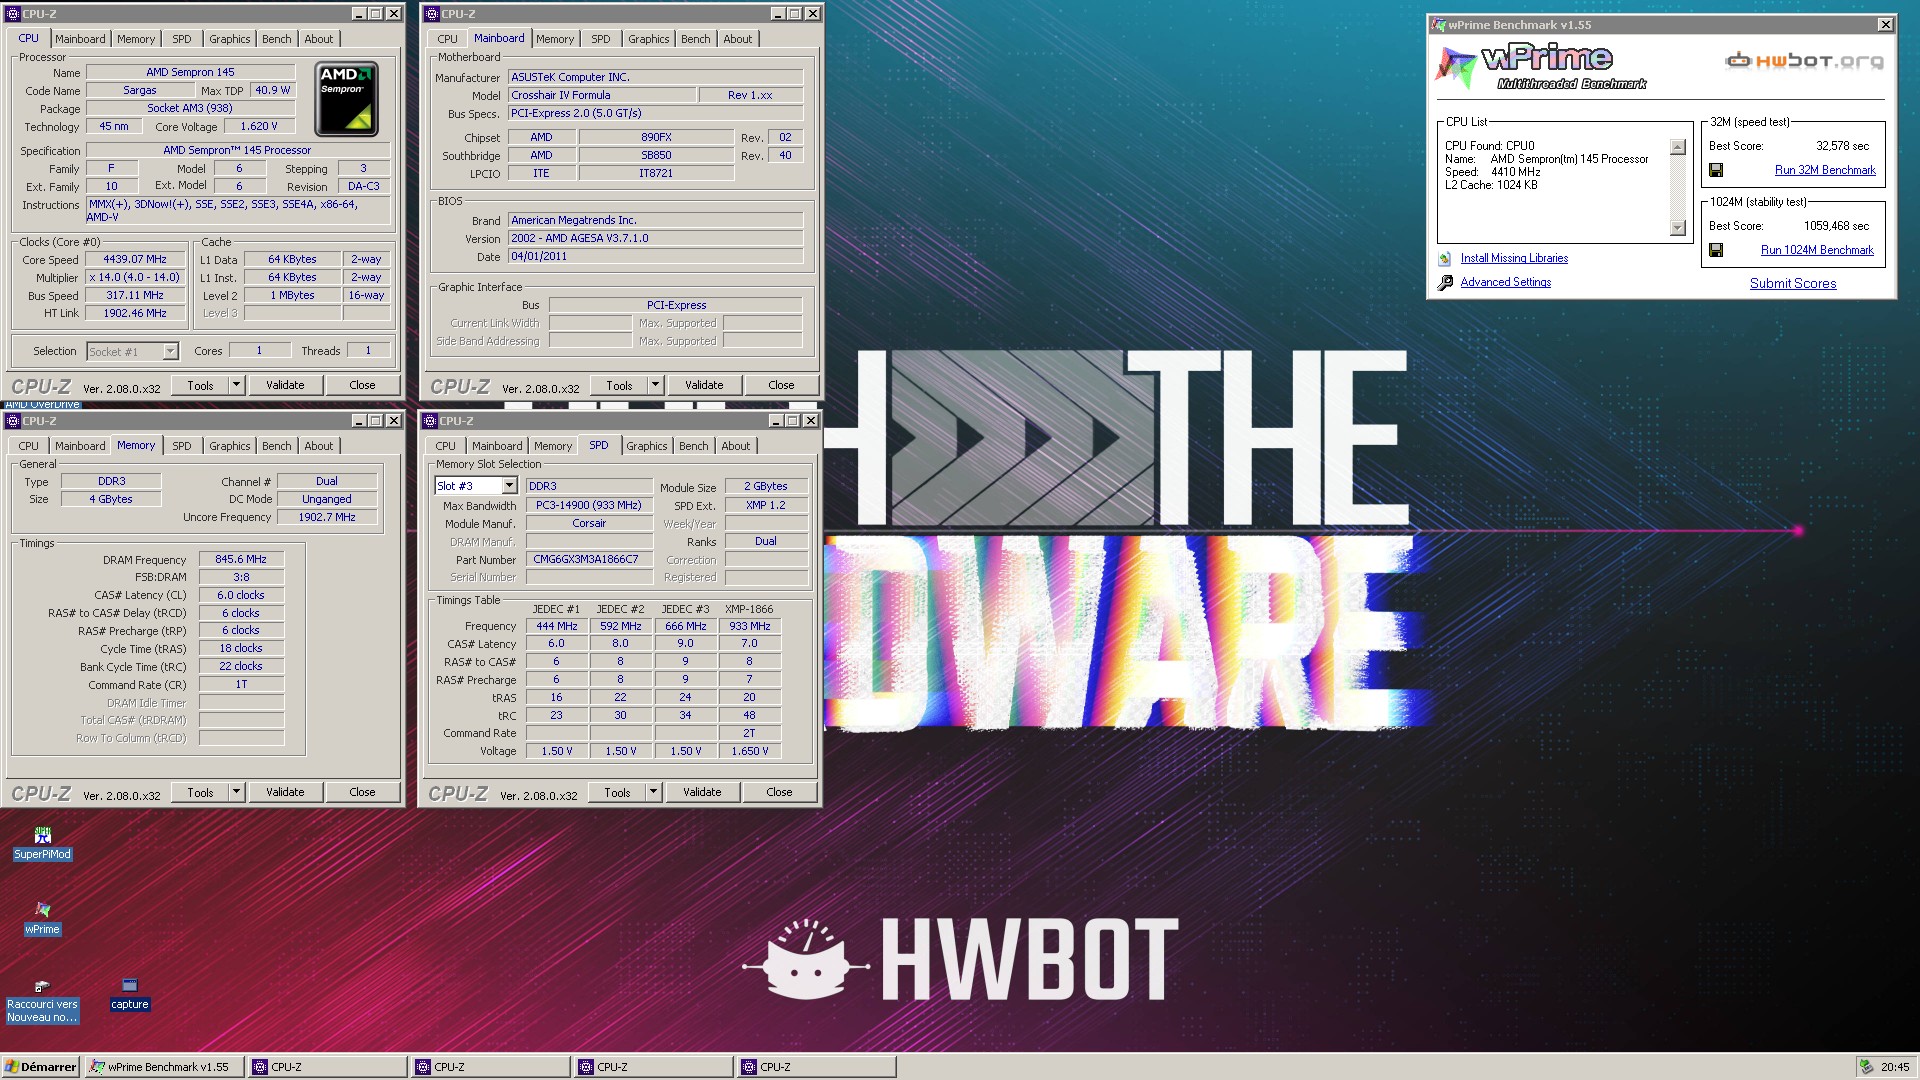
Task: Open About tab in the Memory window
Action: click(x=319, y=446)
